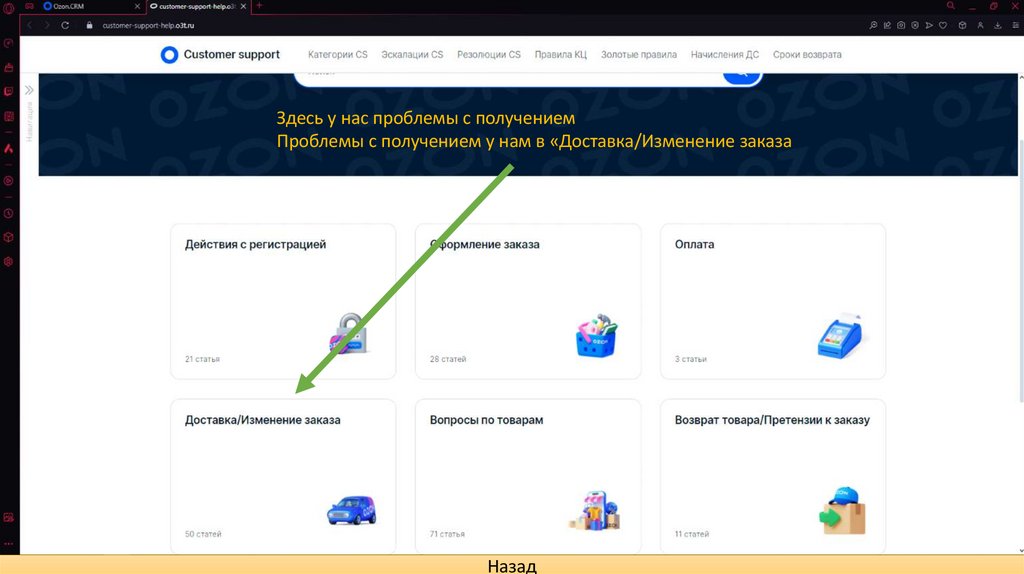Reload the customer-support-help page
The height and width of the screenshot is (574, 1024).
pyautogui.click(x=65, y=25)
